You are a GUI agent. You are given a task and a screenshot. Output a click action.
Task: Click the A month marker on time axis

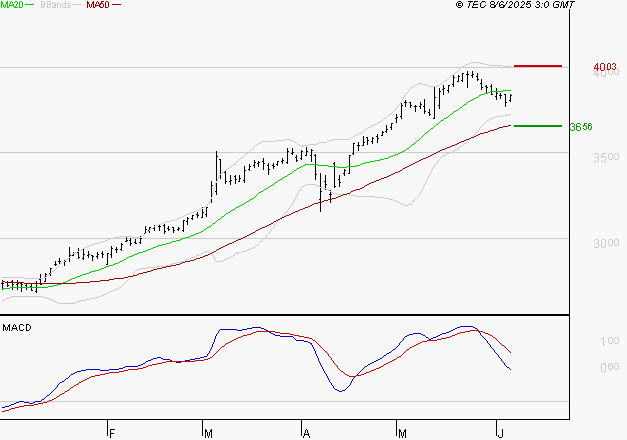coord(305,433)
